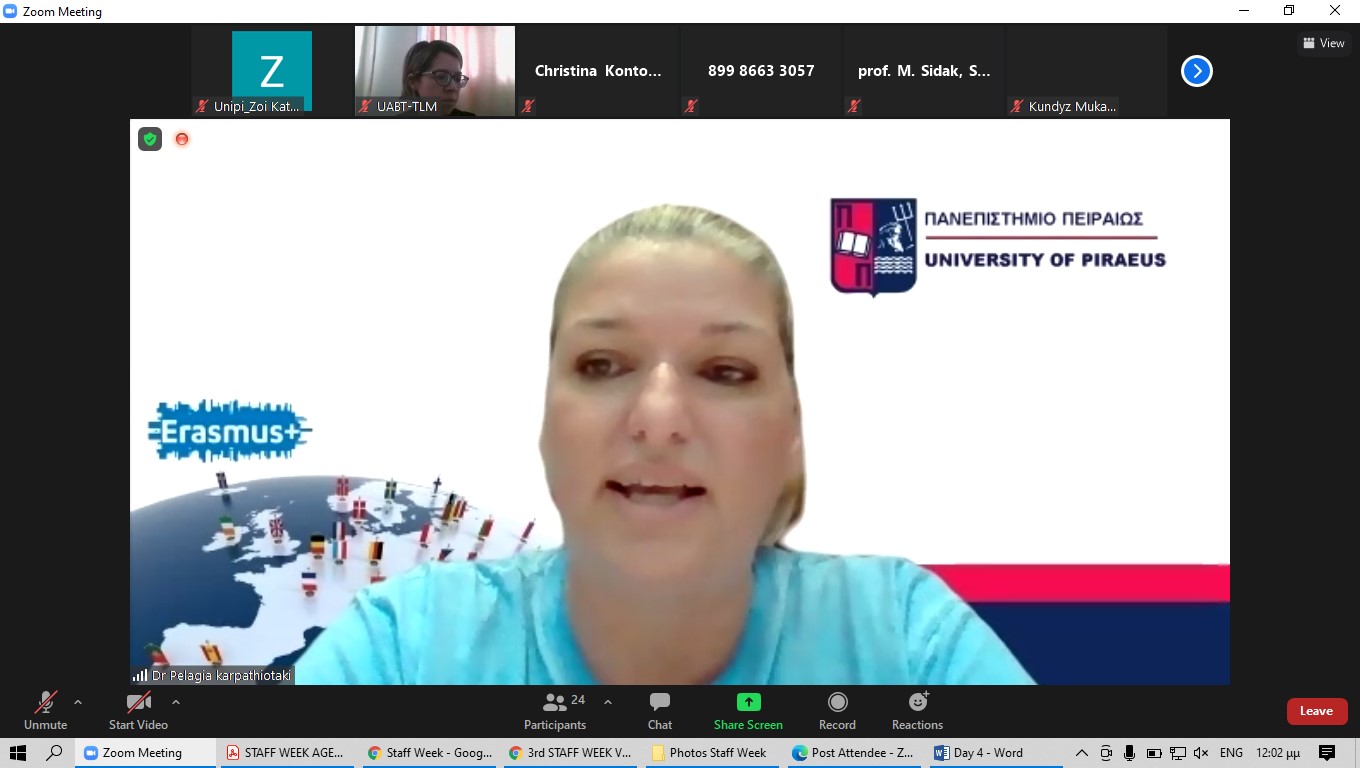Image resolution: width=1360 pixels, height=768 pixels.
Task: Unmute the microphone
Action: pos(45,711)
